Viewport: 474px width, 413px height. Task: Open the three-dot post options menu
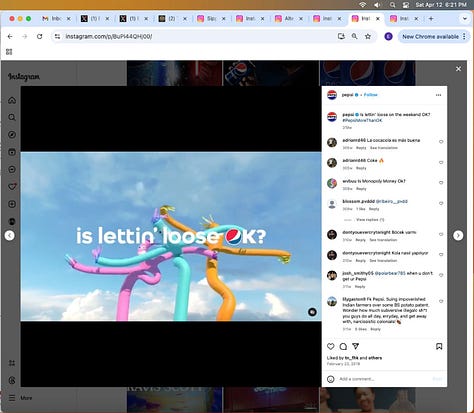[x=438, y=95]
